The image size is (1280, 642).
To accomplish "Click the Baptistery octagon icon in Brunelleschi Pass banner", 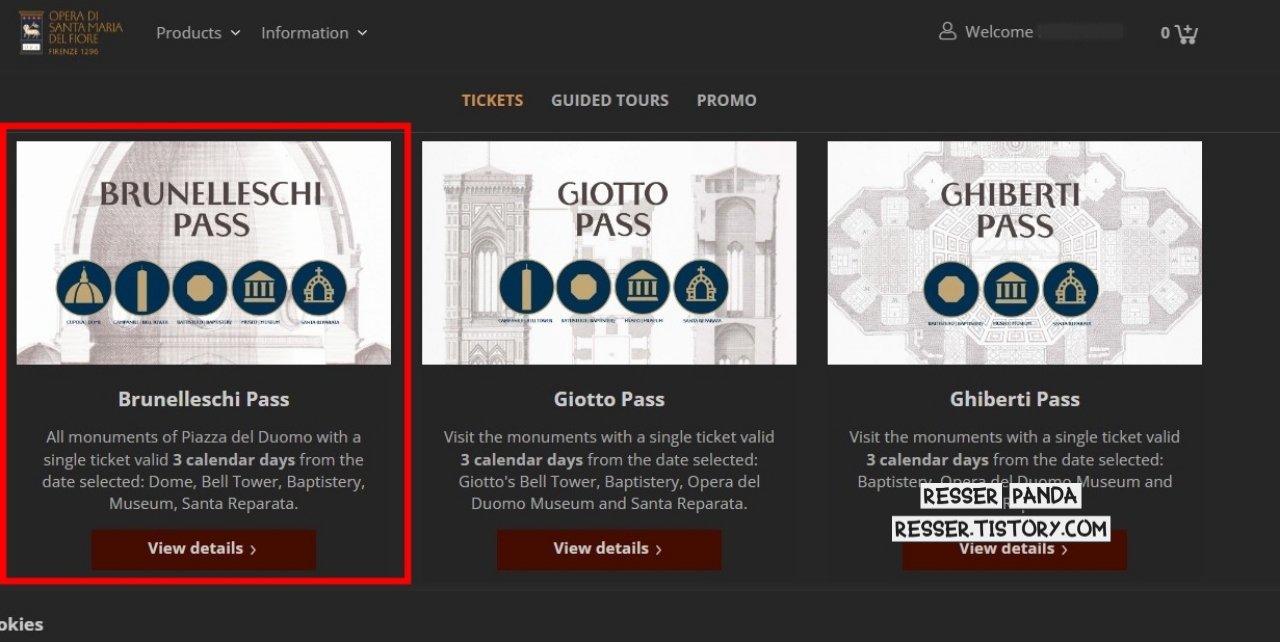I will [200, 288].
